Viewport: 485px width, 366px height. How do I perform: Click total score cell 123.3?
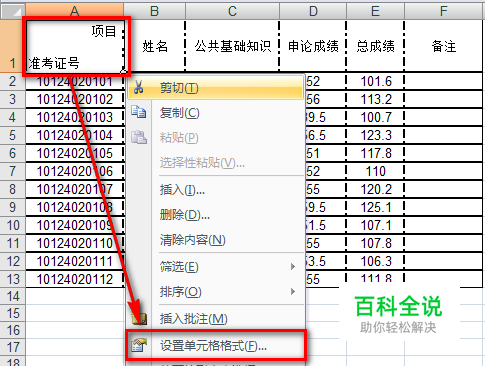(375, 135)
